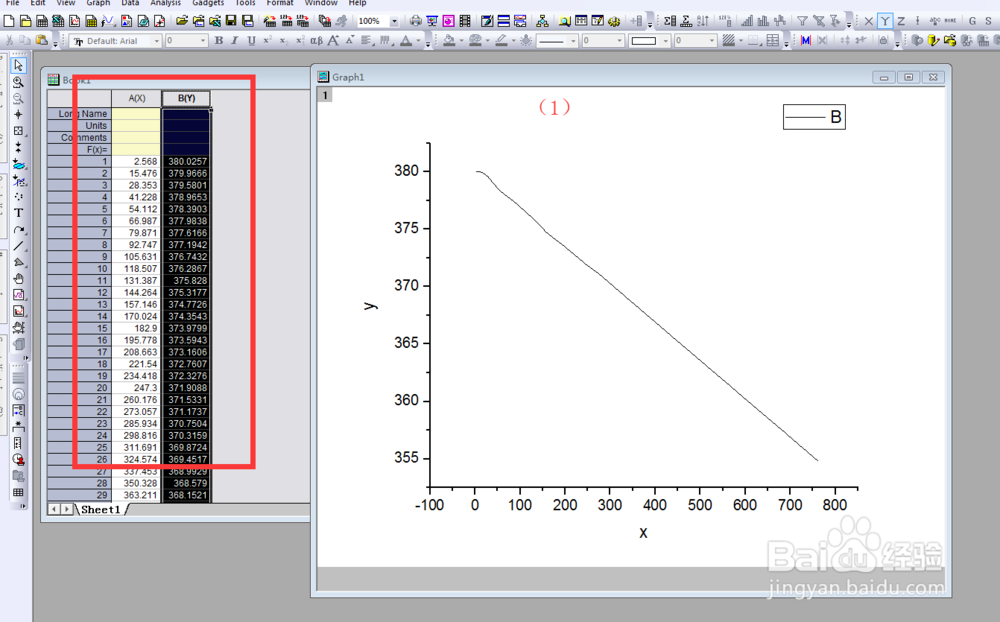Image resolution: width=1000 pixels, height=622 pixels.
Task: Click the Greek symbols αβ icon
Action: [x=316, y=41]
